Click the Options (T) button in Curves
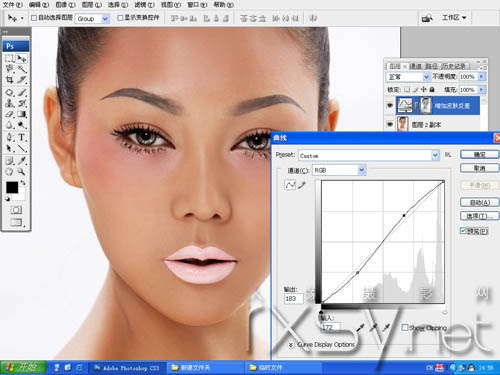The height and width of the screenshot is (375, 500). pyautogui.click(x=480, y=216)
